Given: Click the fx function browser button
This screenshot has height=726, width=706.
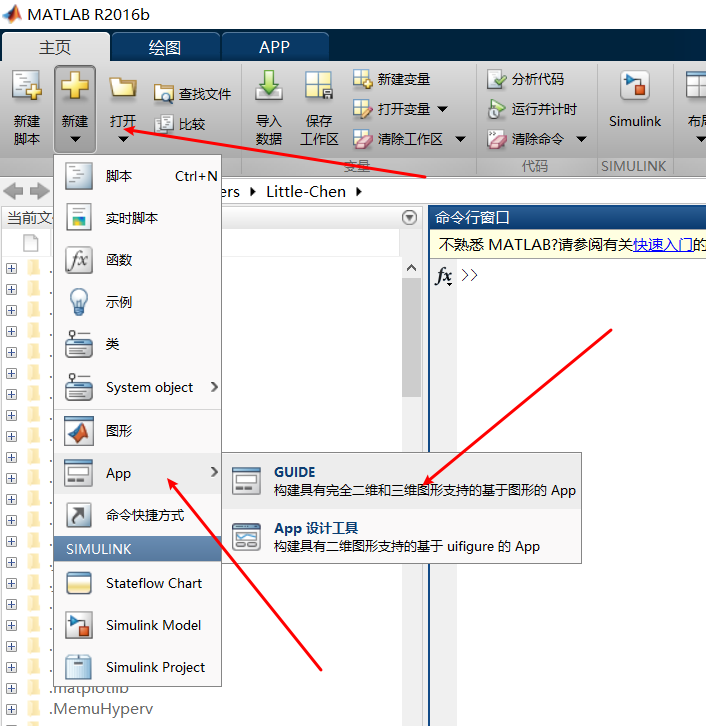Looking at the screenshot, I should (444, 276).
